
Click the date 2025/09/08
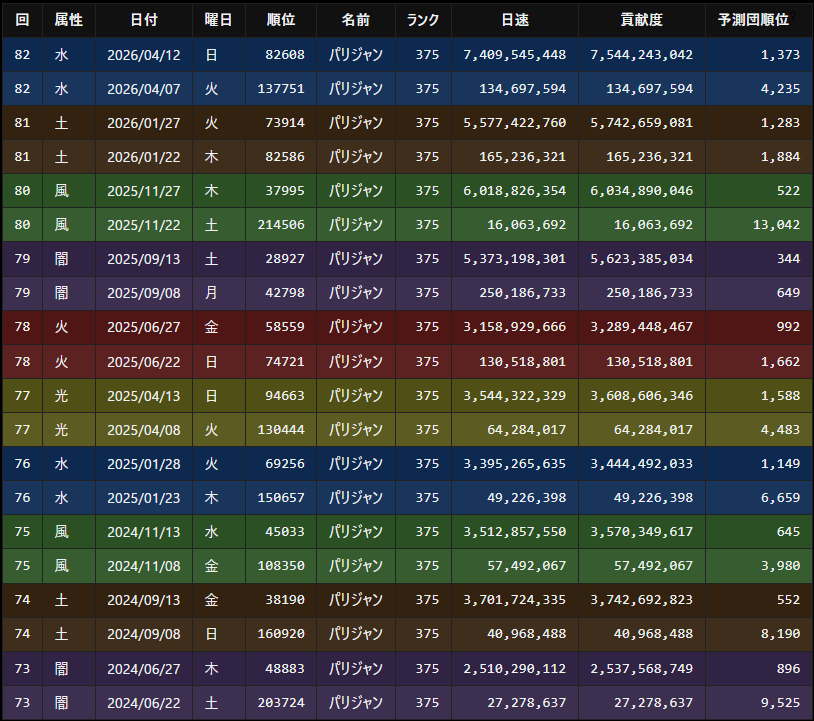pyautogui.click(x=144, y=293)
